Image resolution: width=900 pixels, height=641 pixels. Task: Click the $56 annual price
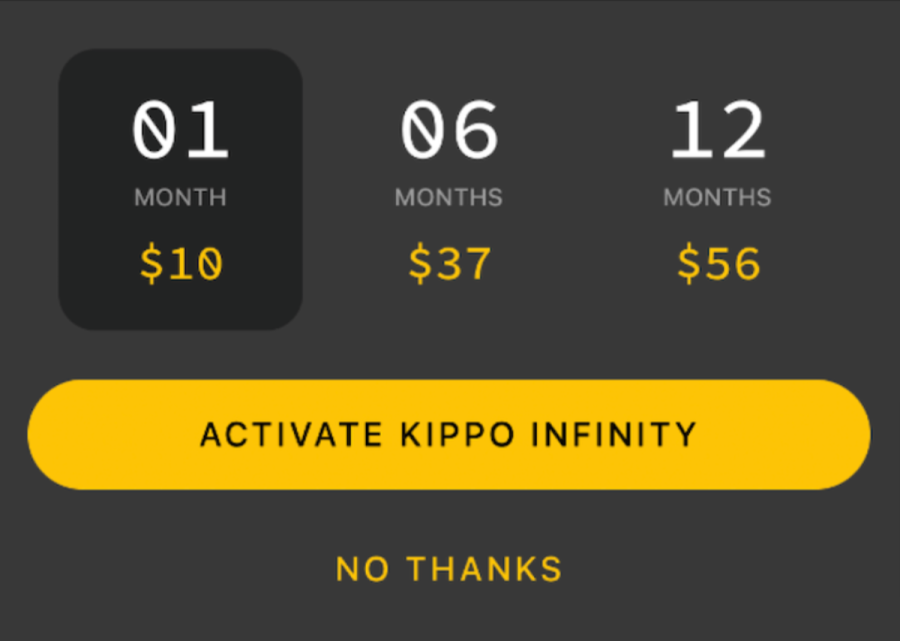(x=718, y=263)
